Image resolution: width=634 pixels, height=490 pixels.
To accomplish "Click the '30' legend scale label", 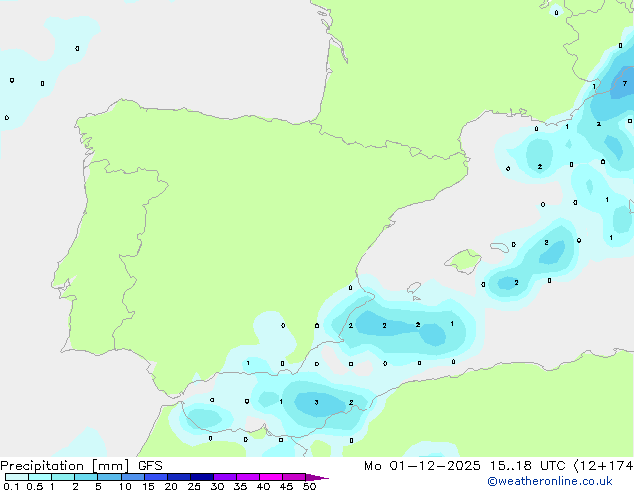I will click(x=217, y=486).
